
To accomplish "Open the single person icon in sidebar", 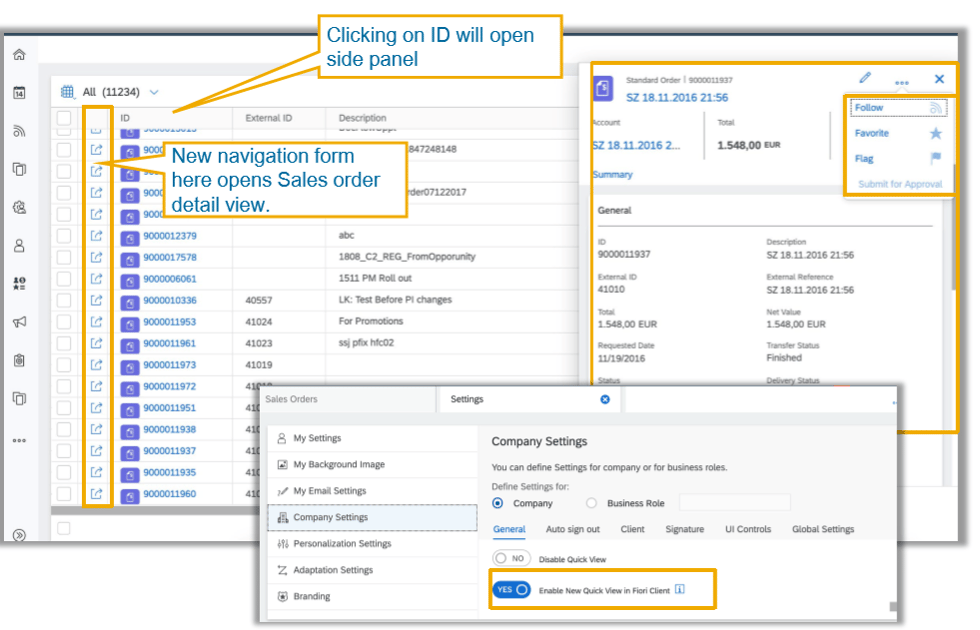I will coord(19,246).
